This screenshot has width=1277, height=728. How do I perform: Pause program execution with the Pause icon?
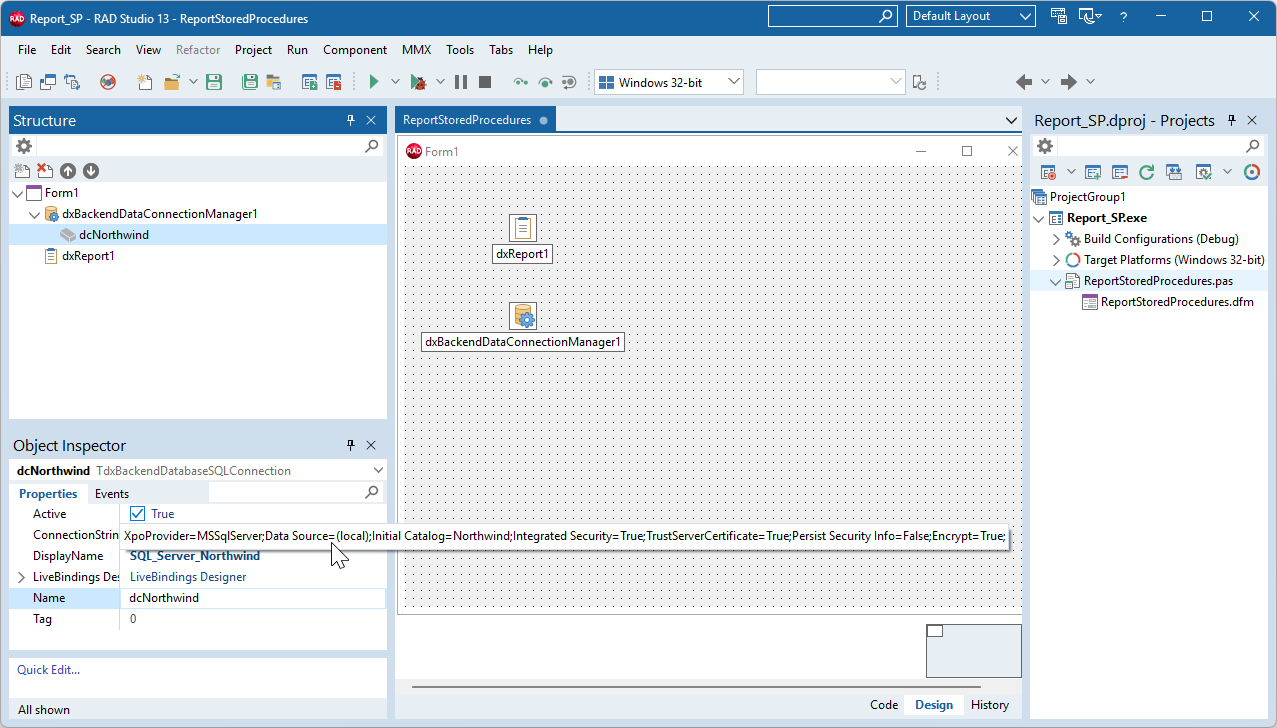461,81
